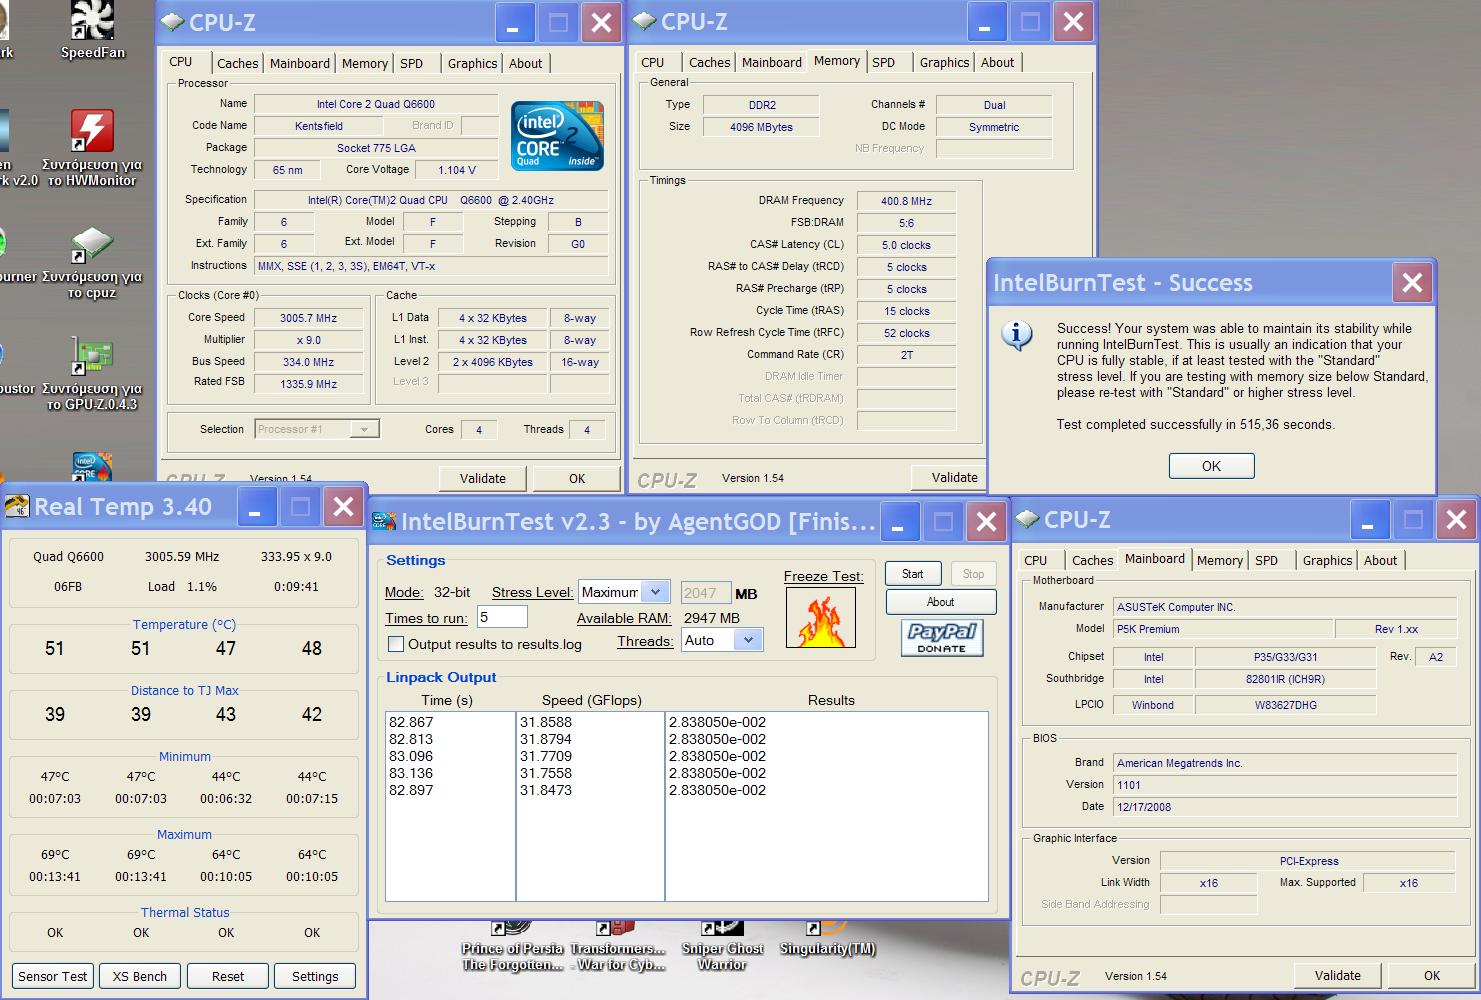Click the Intel Core 2 Quad logo

[x=558, y=135]
